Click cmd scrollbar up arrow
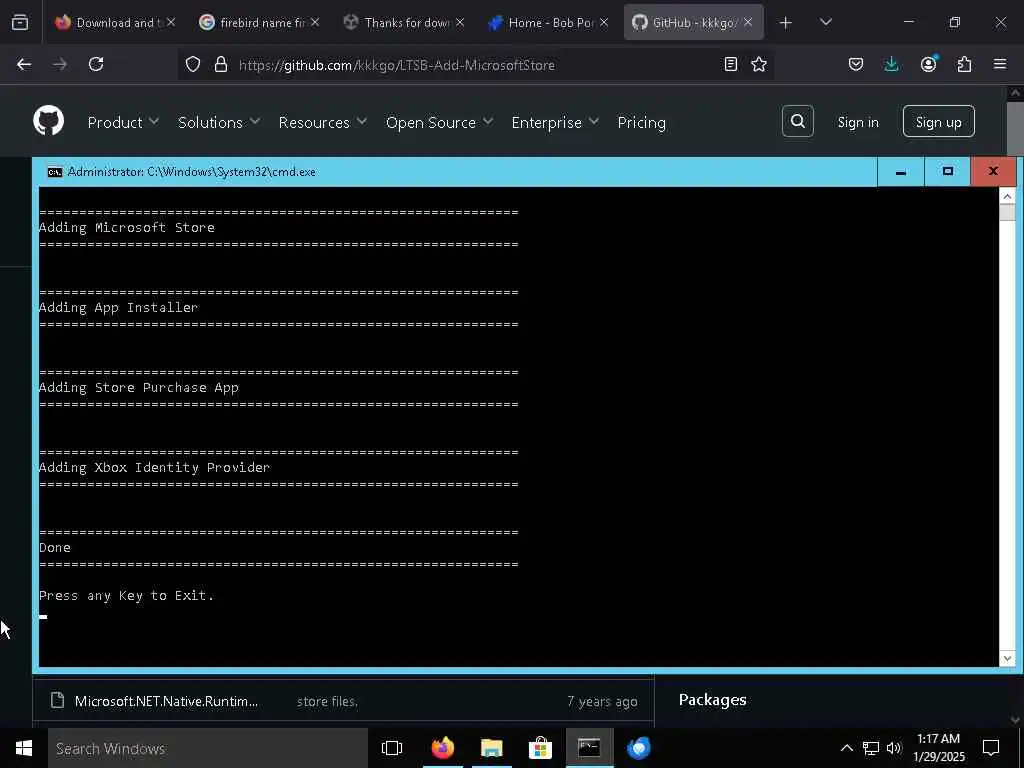 1007,196
